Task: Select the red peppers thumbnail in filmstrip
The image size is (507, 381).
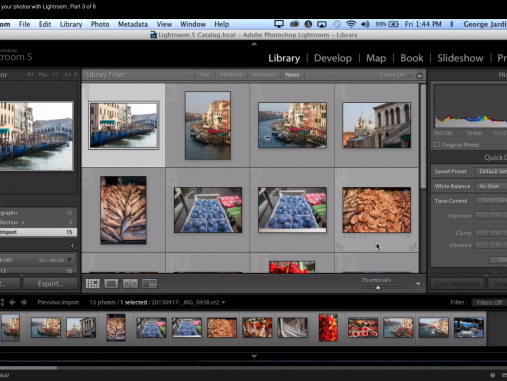Action: (328, 328)
